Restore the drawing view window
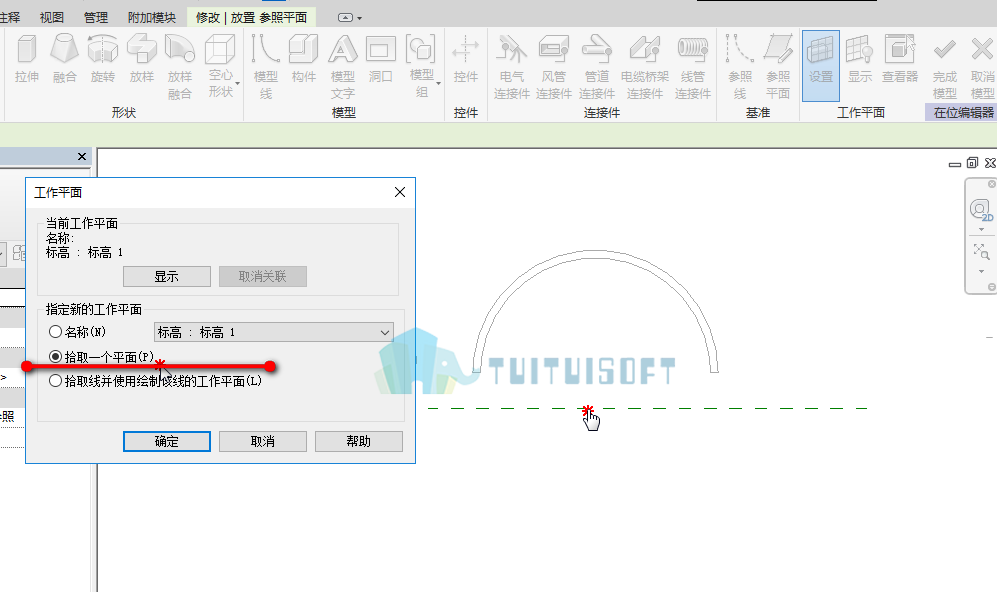 click(972, 163)
